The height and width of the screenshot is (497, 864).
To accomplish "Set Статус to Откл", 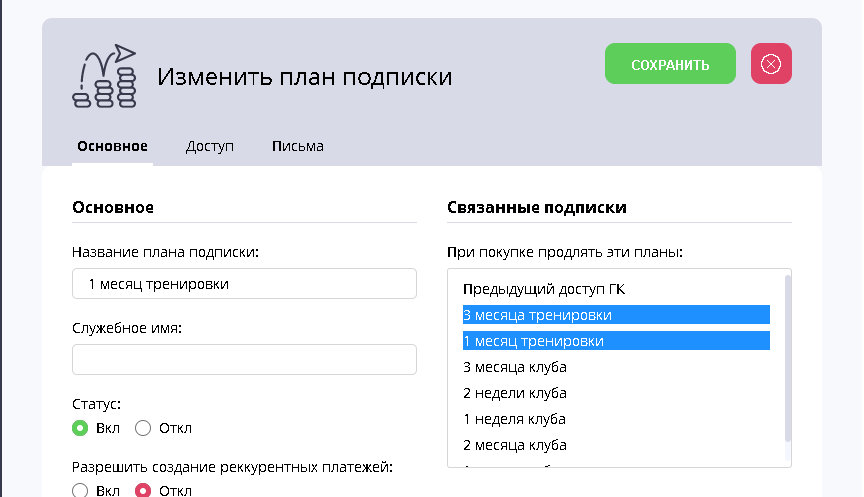I will click(x=143, y=428).
